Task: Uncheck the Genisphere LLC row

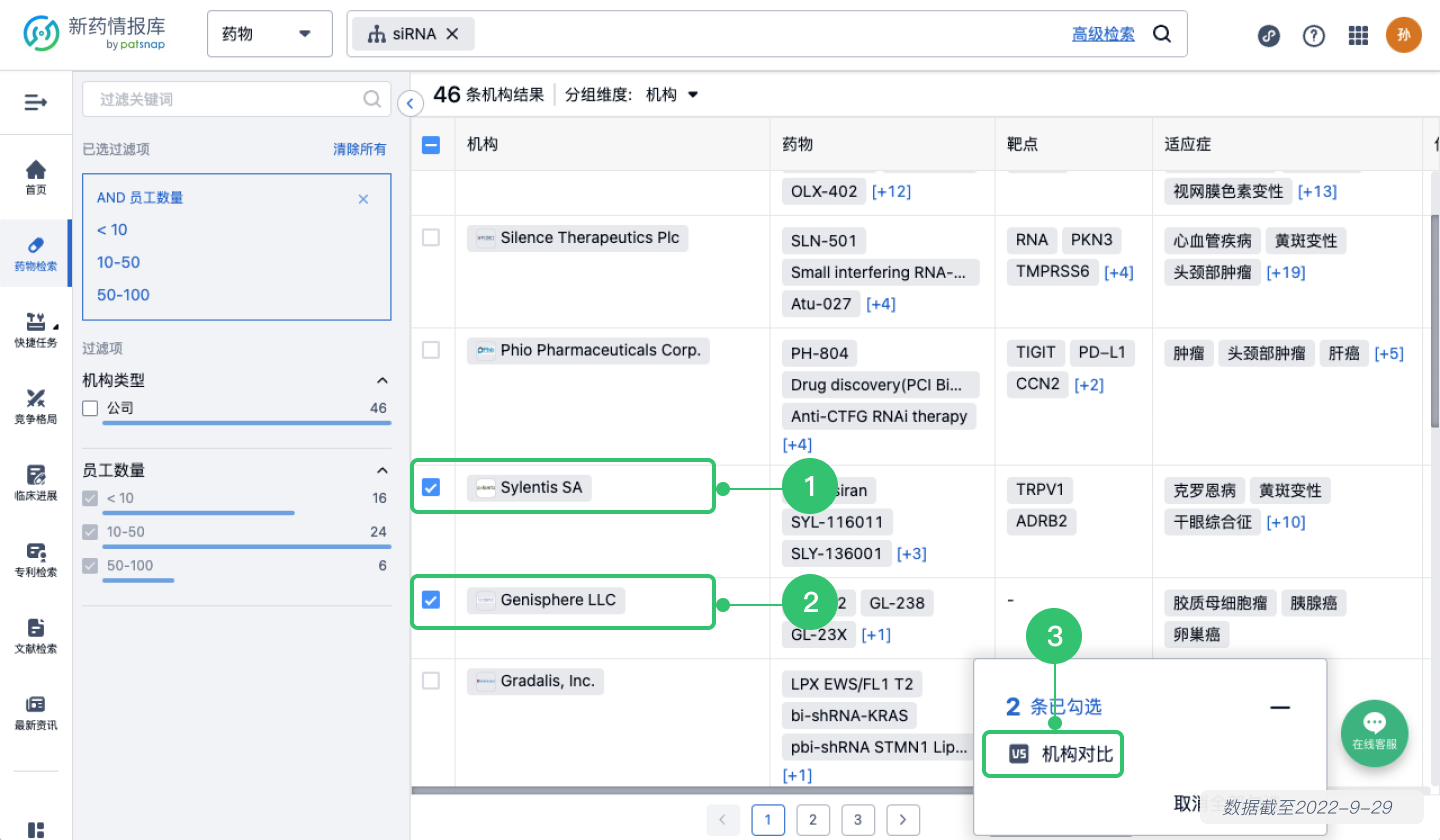Action: [431, 600]
